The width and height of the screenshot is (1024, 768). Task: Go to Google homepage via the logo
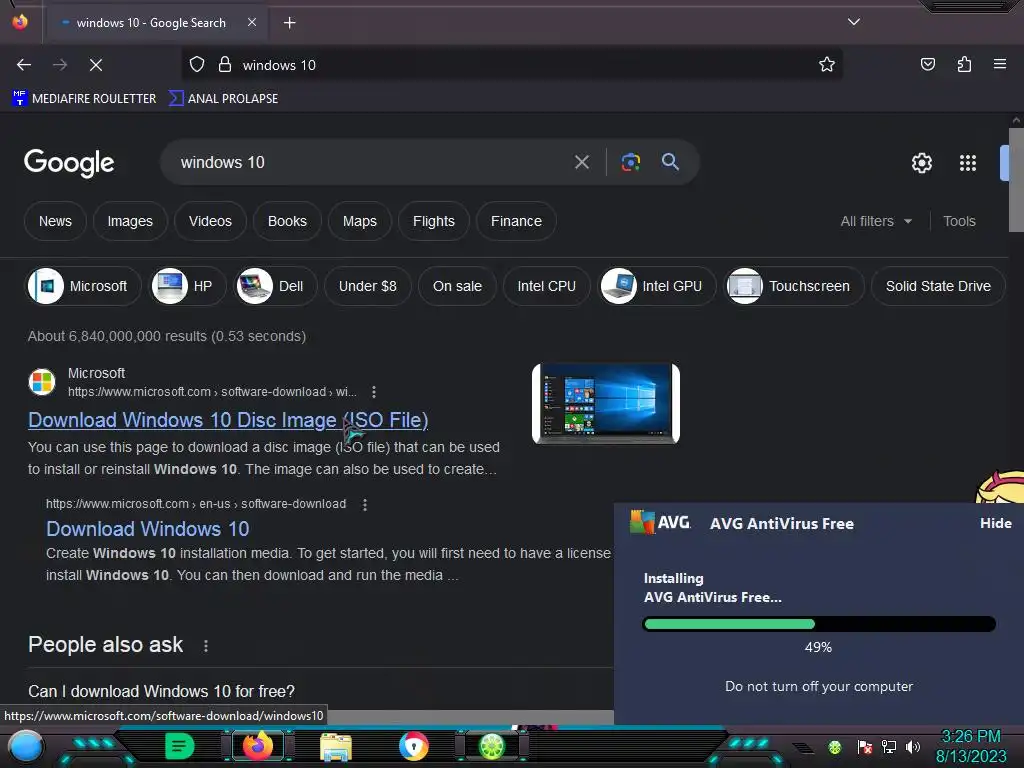coord(69,163)
